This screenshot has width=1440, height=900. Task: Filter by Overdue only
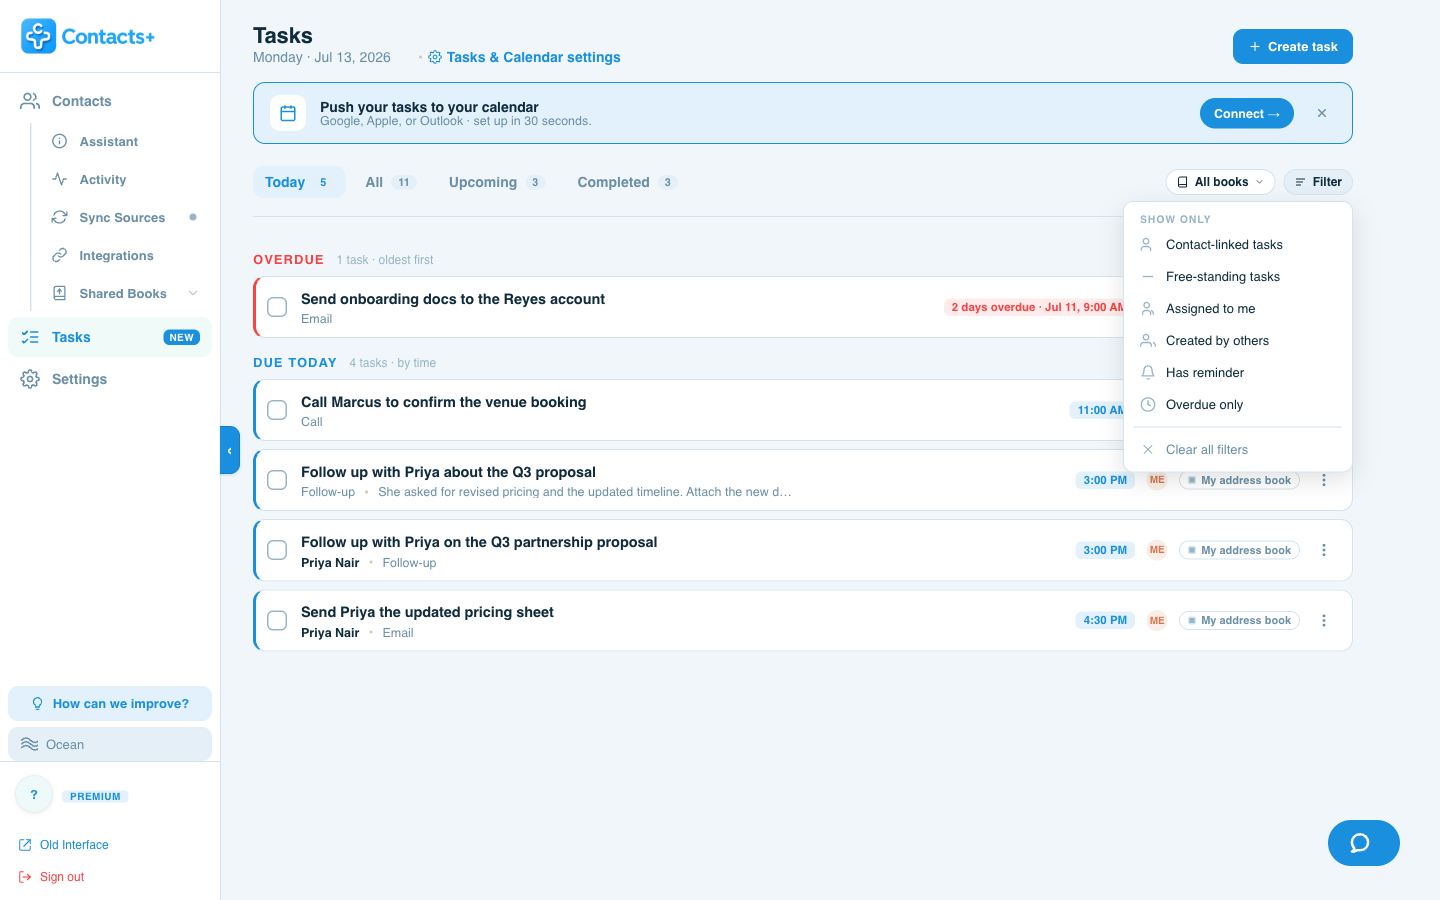1238,405
